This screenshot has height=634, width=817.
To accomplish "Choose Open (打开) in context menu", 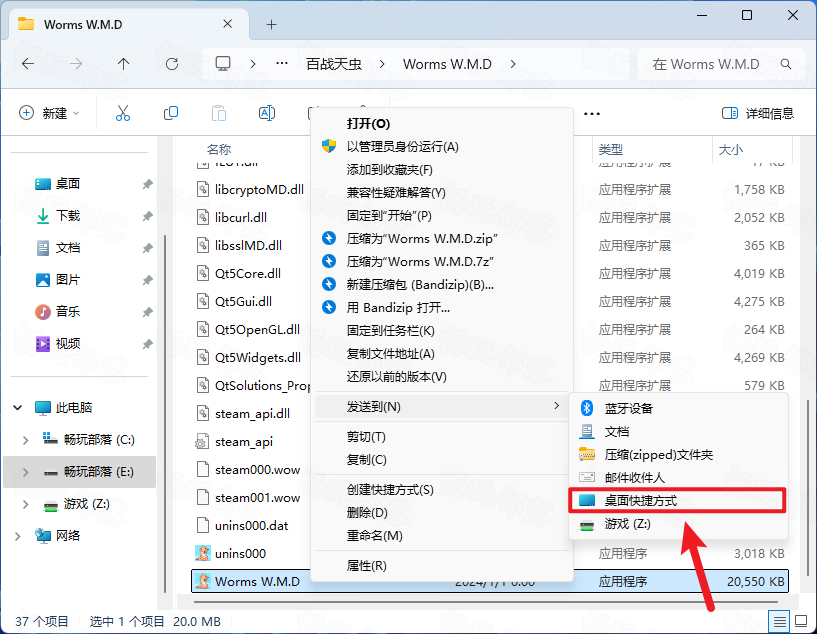I will (442, 123).
